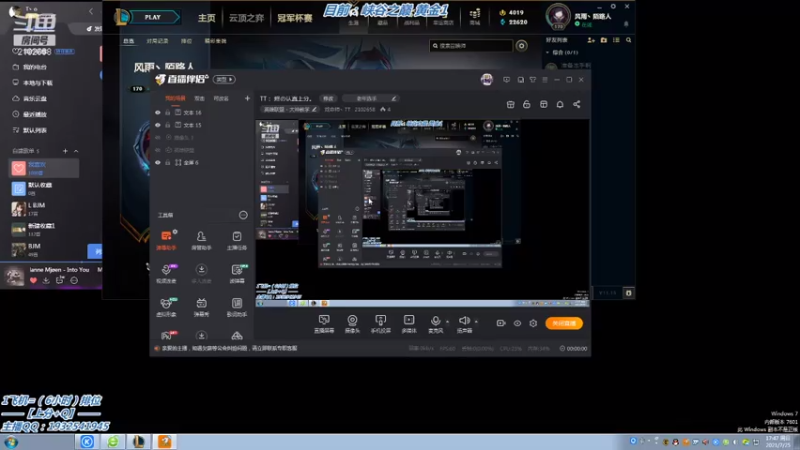
Task: Toggle the lock on 文本 15 source
Action: point(167,125)
